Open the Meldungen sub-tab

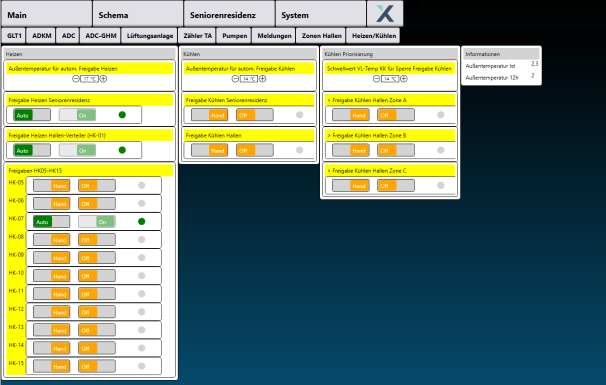point(274,36)
